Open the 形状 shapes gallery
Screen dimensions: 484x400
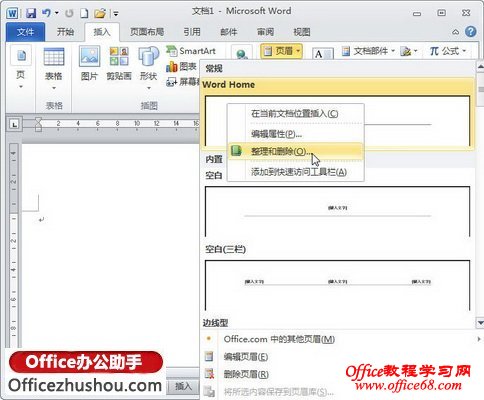tap(149, 68)
